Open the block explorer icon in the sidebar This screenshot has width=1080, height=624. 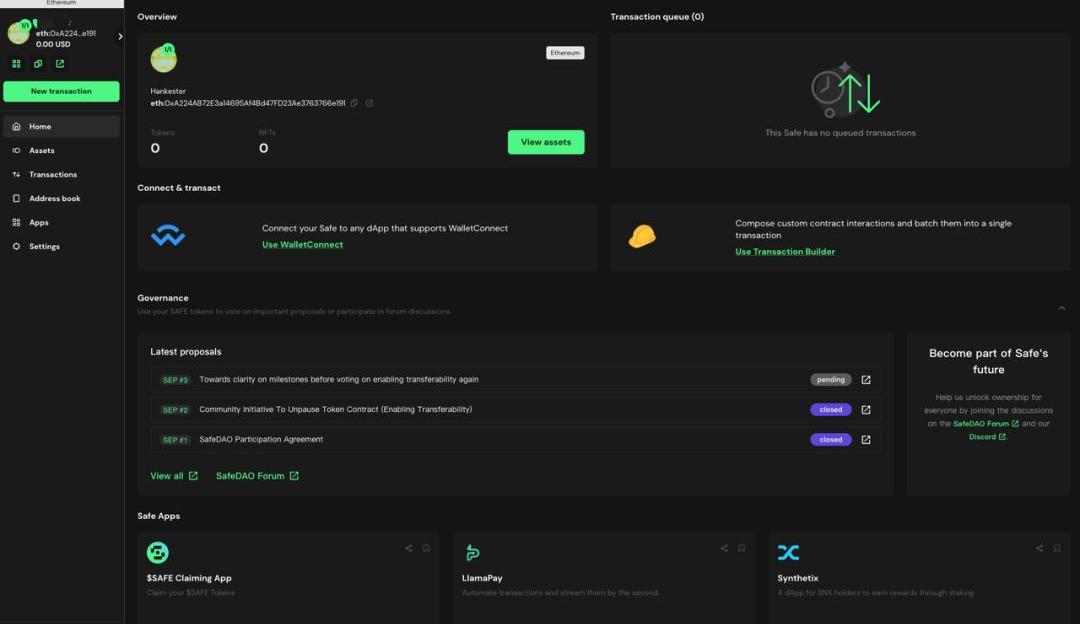pyautogui.click(x=60, y=63)
